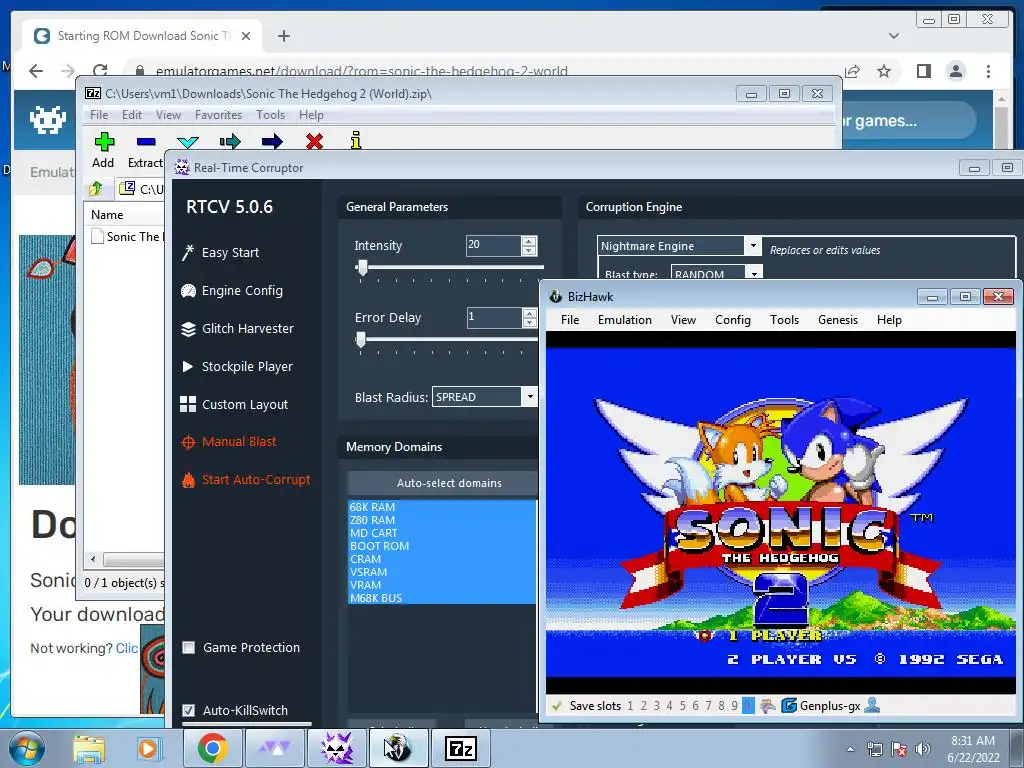Viewport: 1024px width, 768px height.
Task: Click the icon right of save slot 0
Action: click(768, 706)
